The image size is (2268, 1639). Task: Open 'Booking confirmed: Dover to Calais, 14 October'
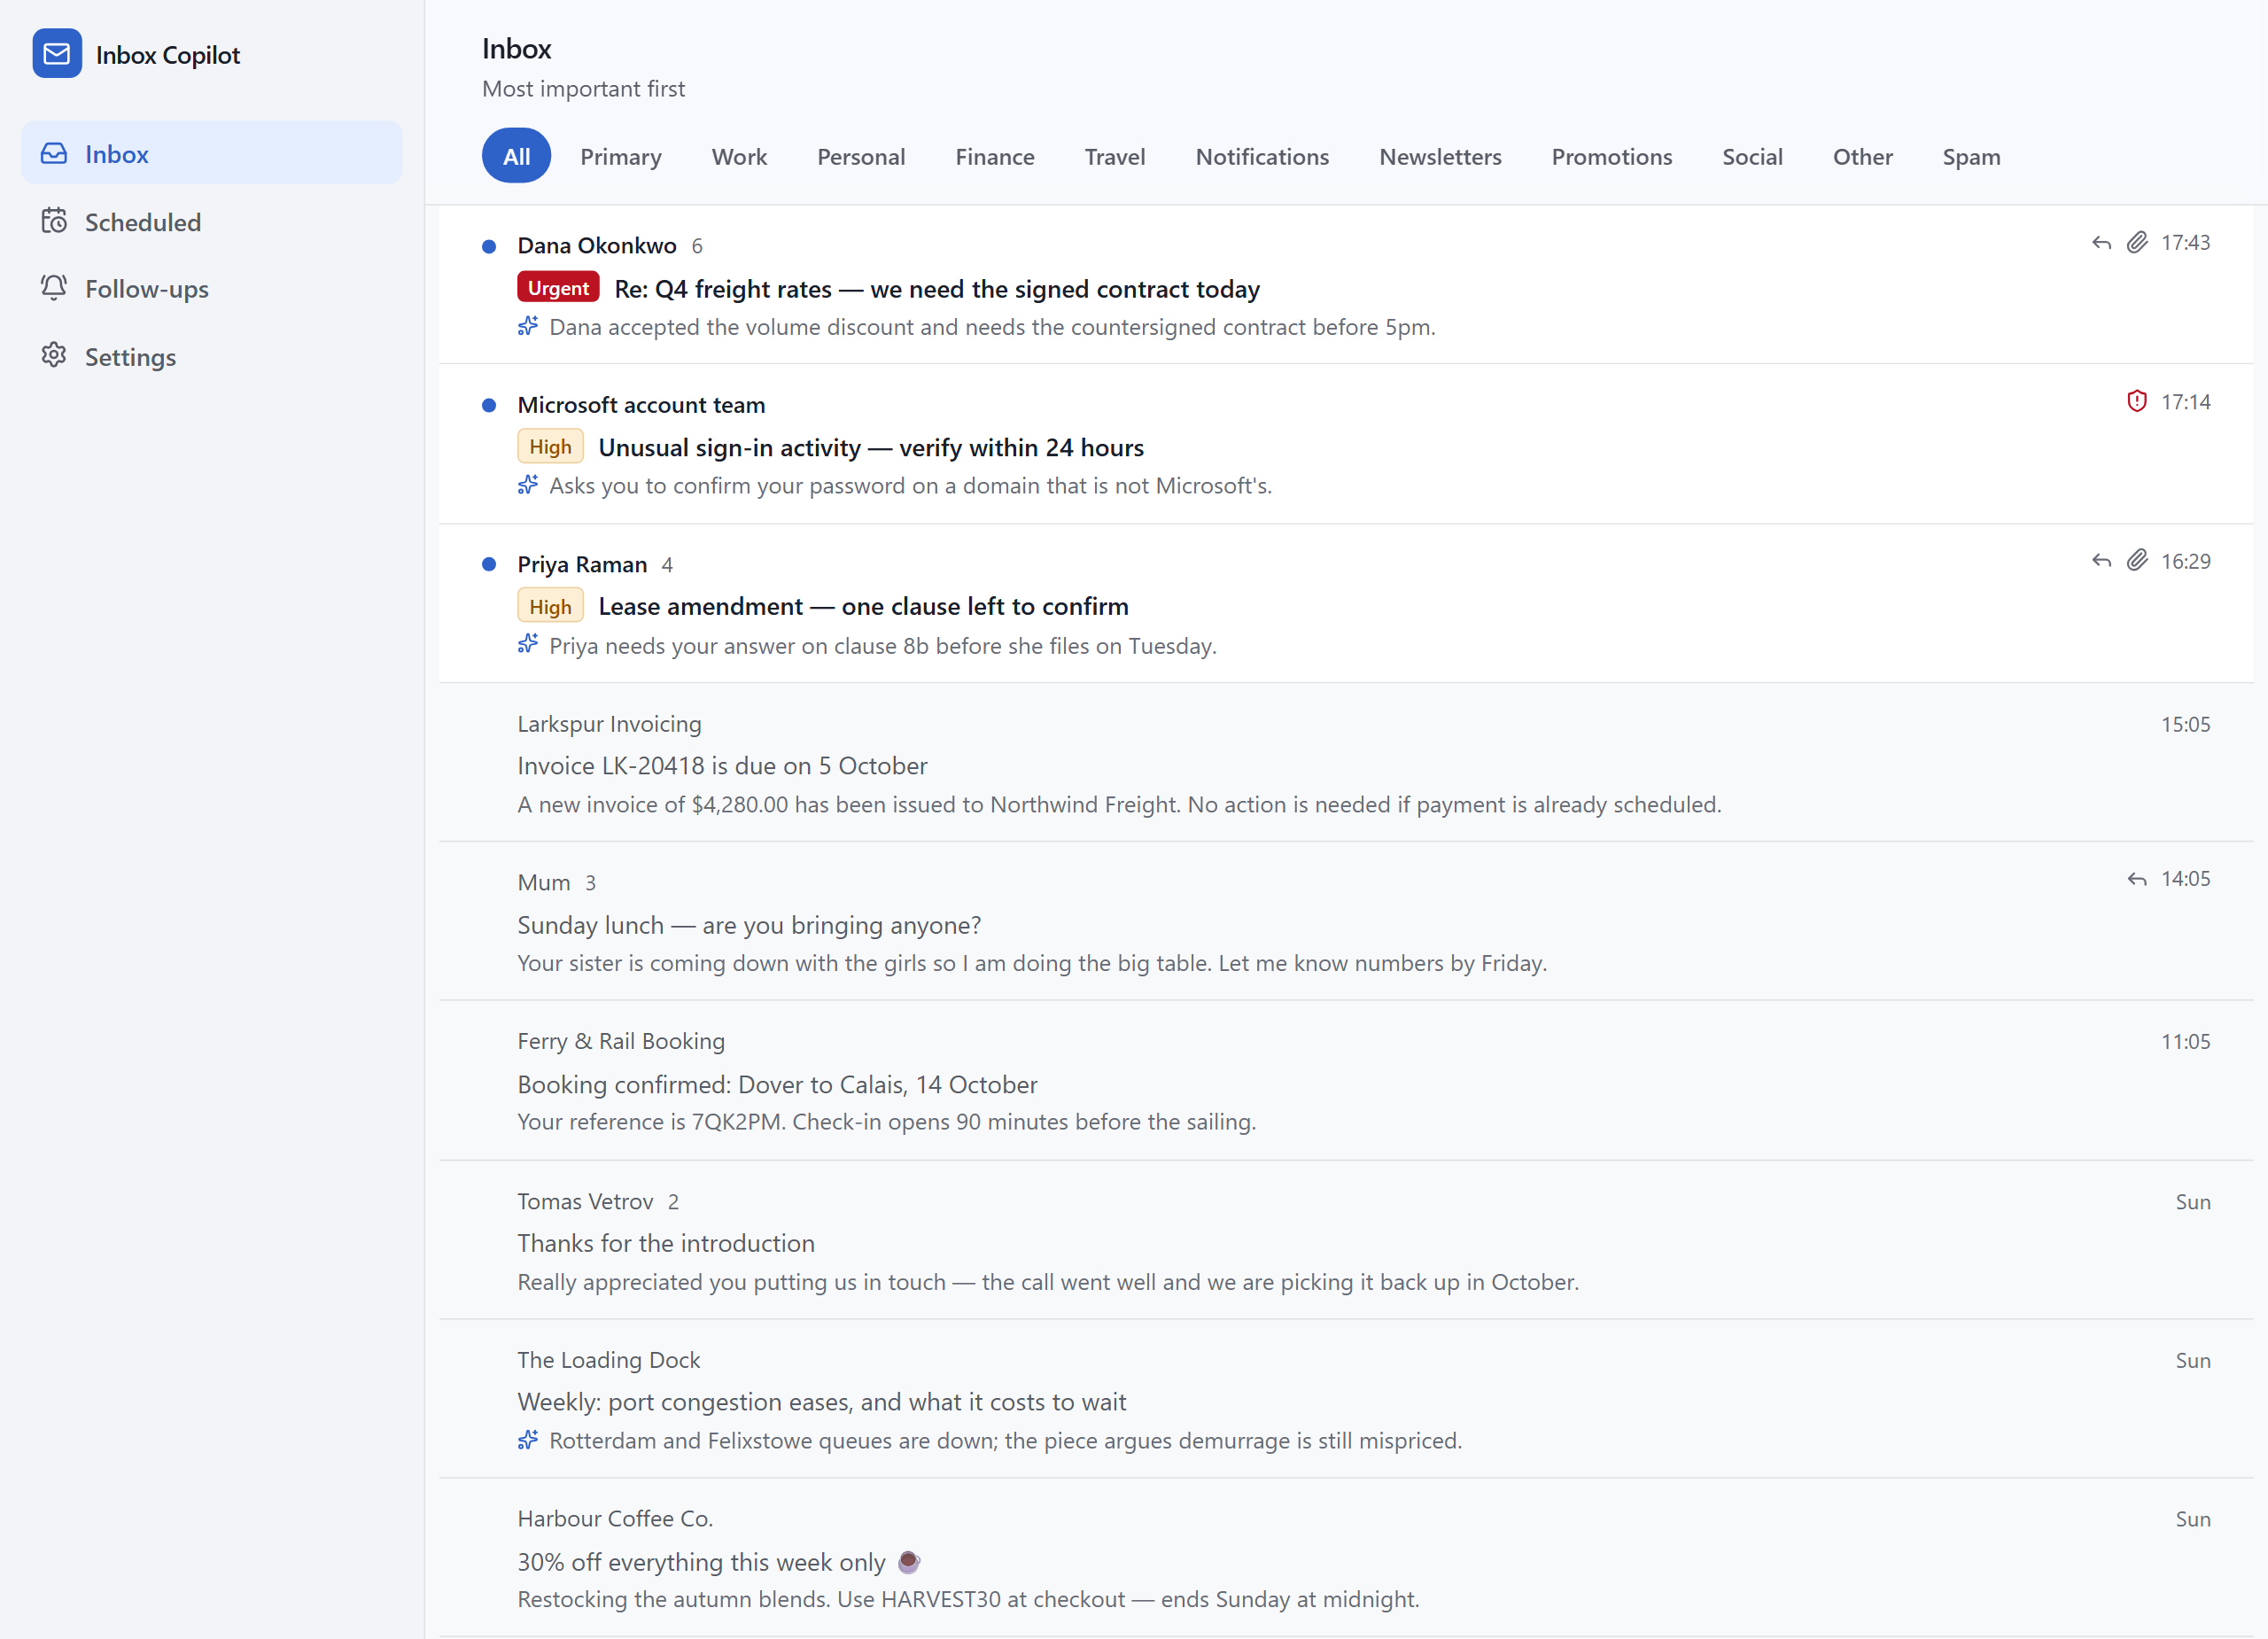[x=777, y=1084]
